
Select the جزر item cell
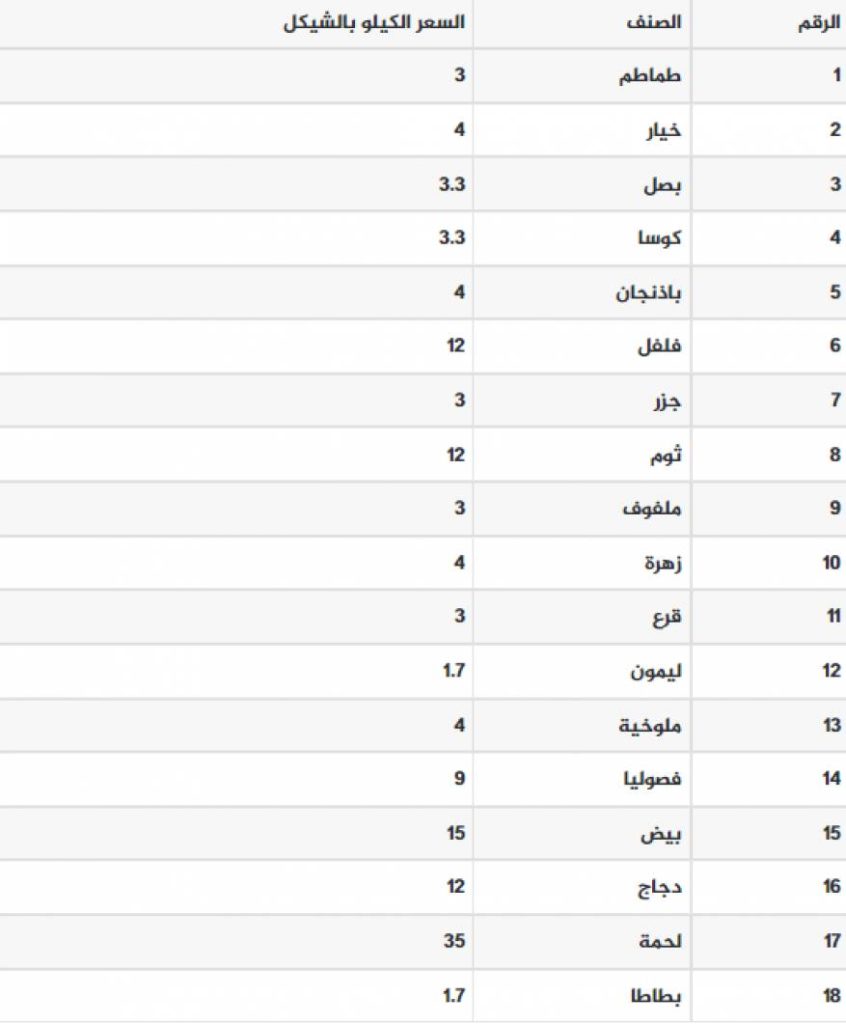[x=582, y=400]
